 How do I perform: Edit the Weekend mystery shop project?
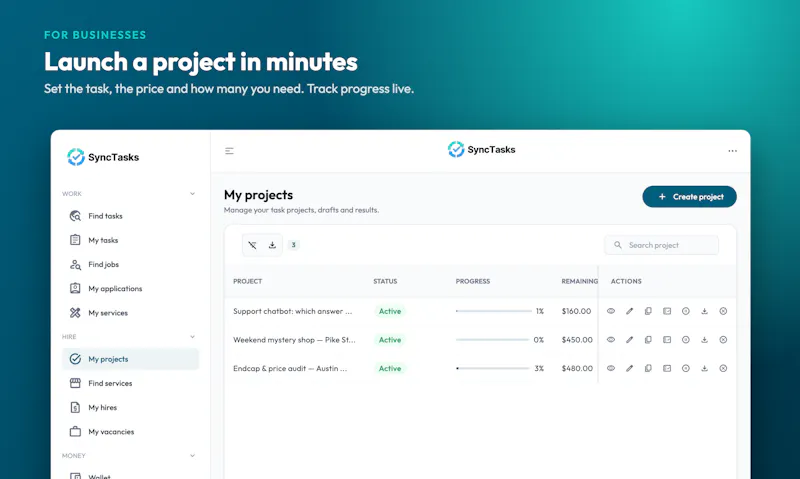630,340
